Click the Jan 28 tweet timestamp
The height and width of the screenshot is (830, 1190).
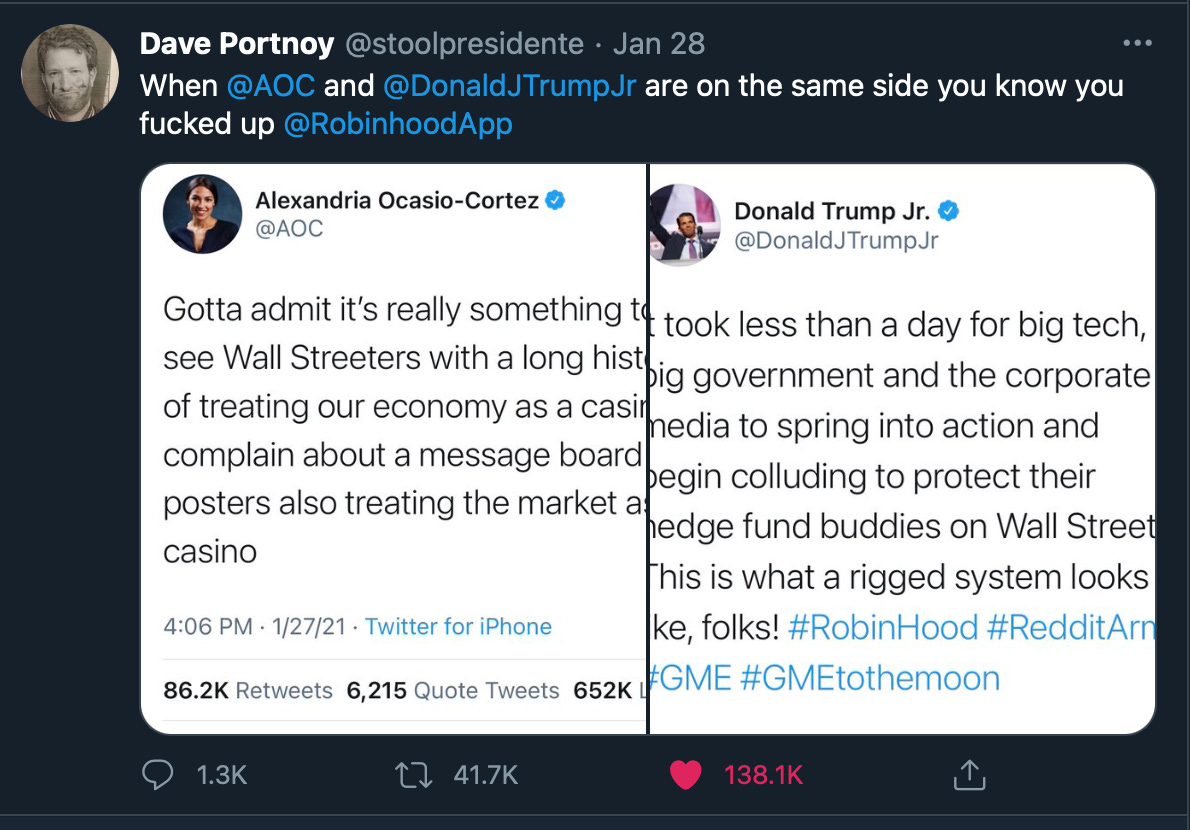tap(659, 44)
